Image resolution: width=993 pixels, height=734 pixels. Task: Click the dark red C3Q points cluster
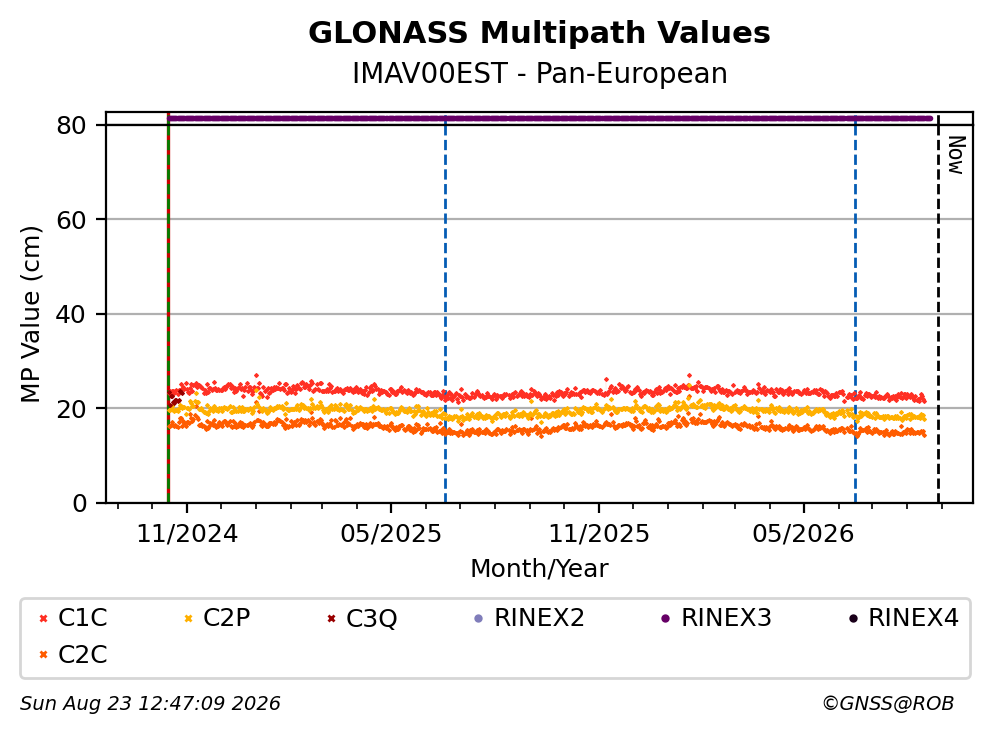point(175,398)
